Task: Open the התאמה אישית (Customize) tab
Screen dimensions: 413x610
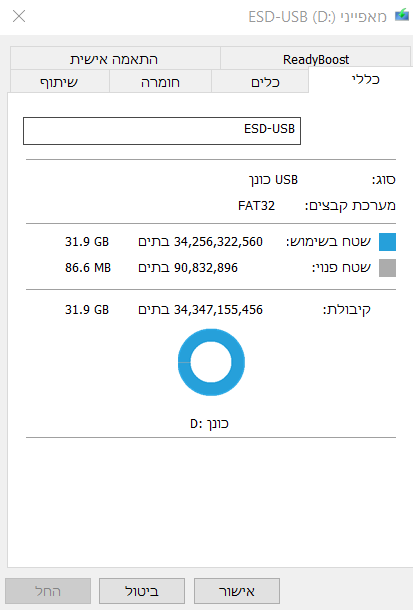Action: [115, 59]
